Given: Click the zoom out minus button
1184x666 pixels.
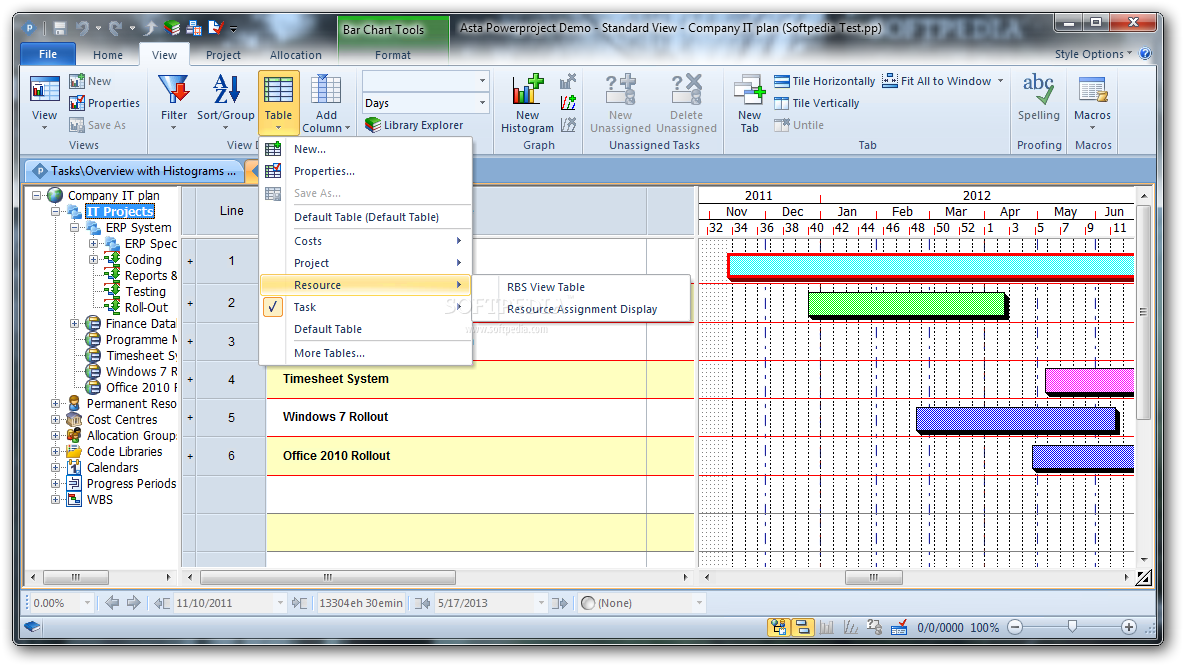Looking at the screenshot, I should [1015, 627].
